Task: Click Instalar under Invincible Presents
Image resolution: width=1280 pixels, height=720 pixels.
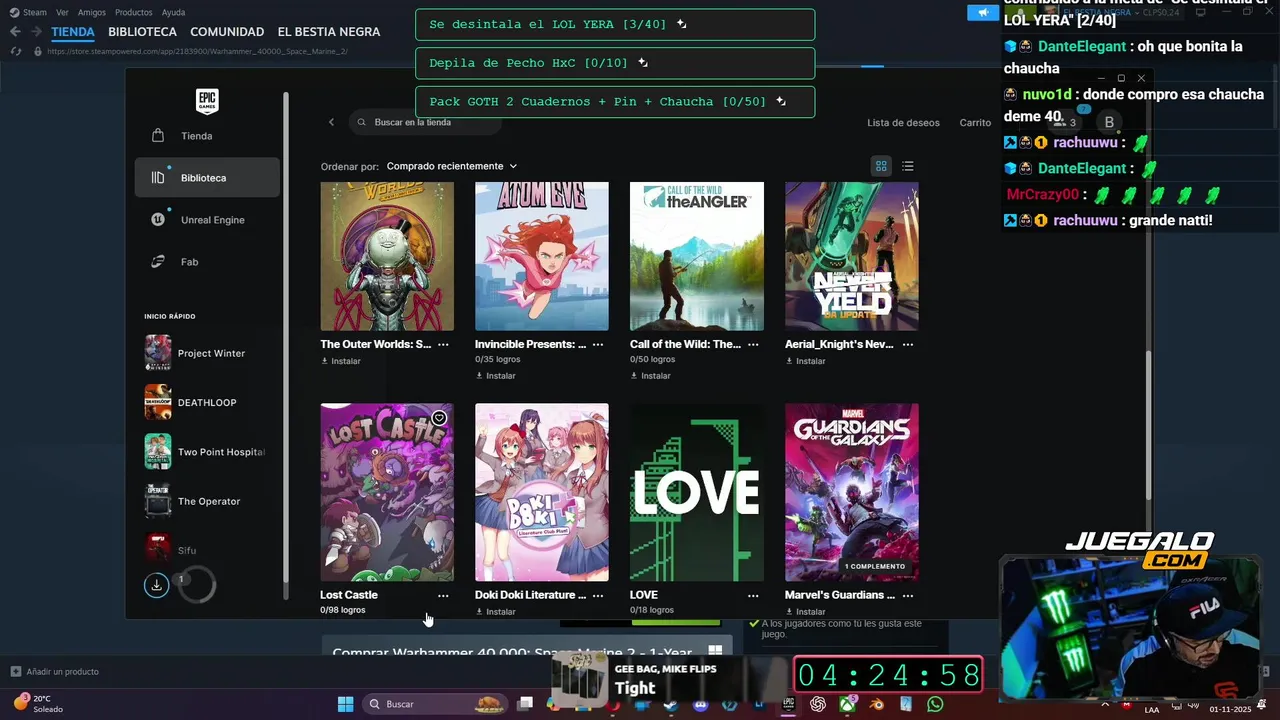Action: point(496,376)
